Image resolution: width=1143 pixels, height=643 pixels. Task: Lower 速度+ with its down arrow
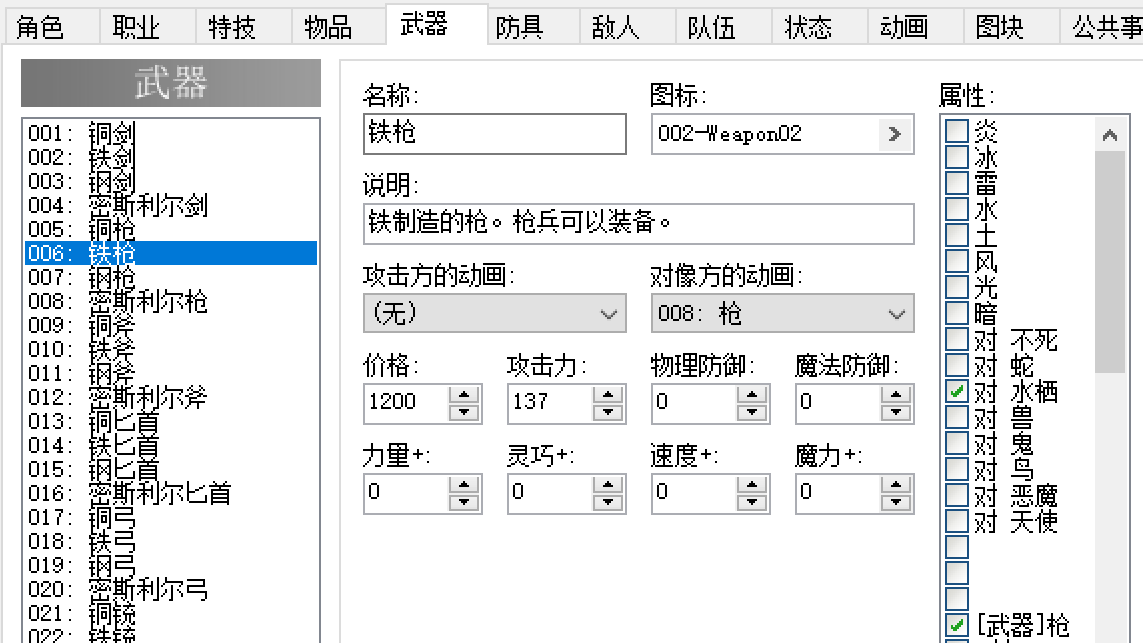[752, 502]
